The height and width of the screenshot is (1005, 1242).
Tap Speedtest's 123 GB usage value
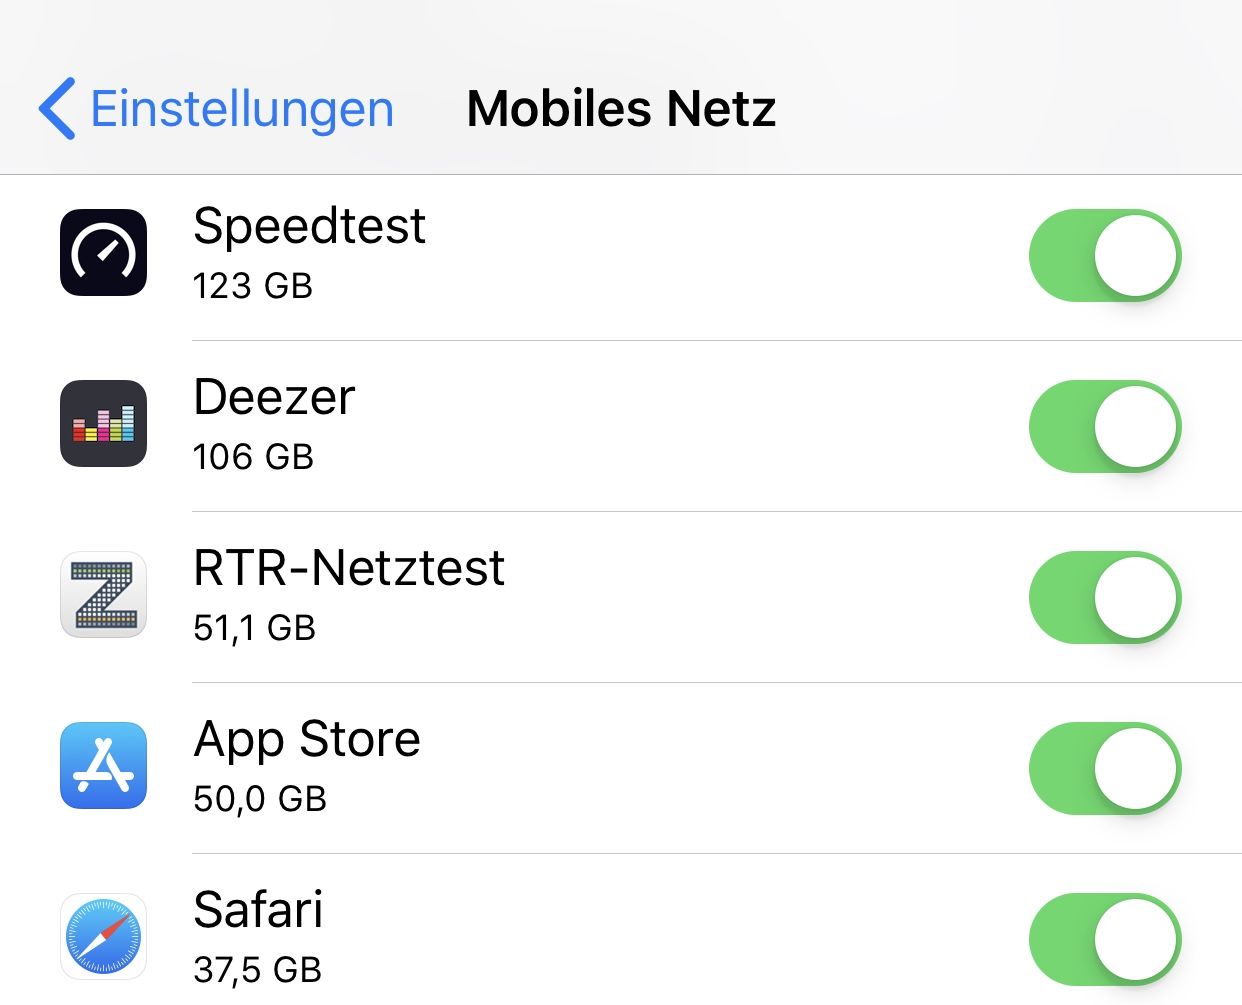pos(253,286)
